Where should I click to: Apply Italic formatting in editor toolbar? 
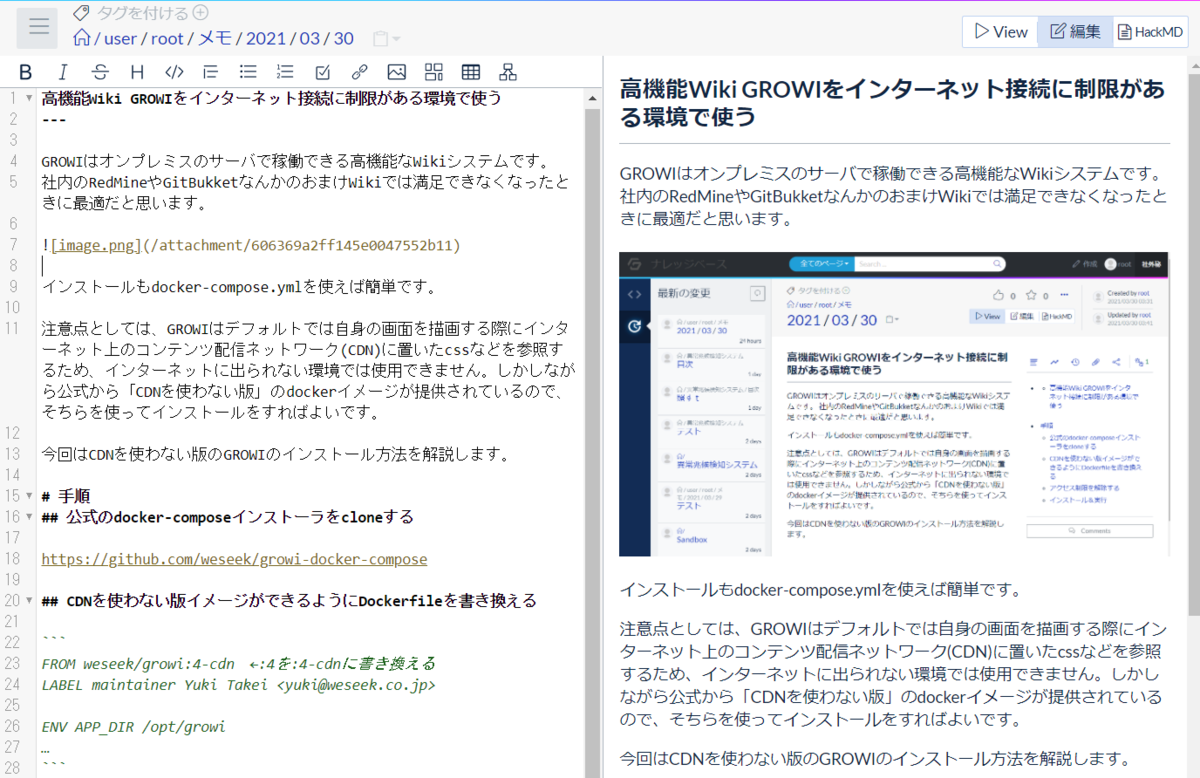tap(63, 72)
